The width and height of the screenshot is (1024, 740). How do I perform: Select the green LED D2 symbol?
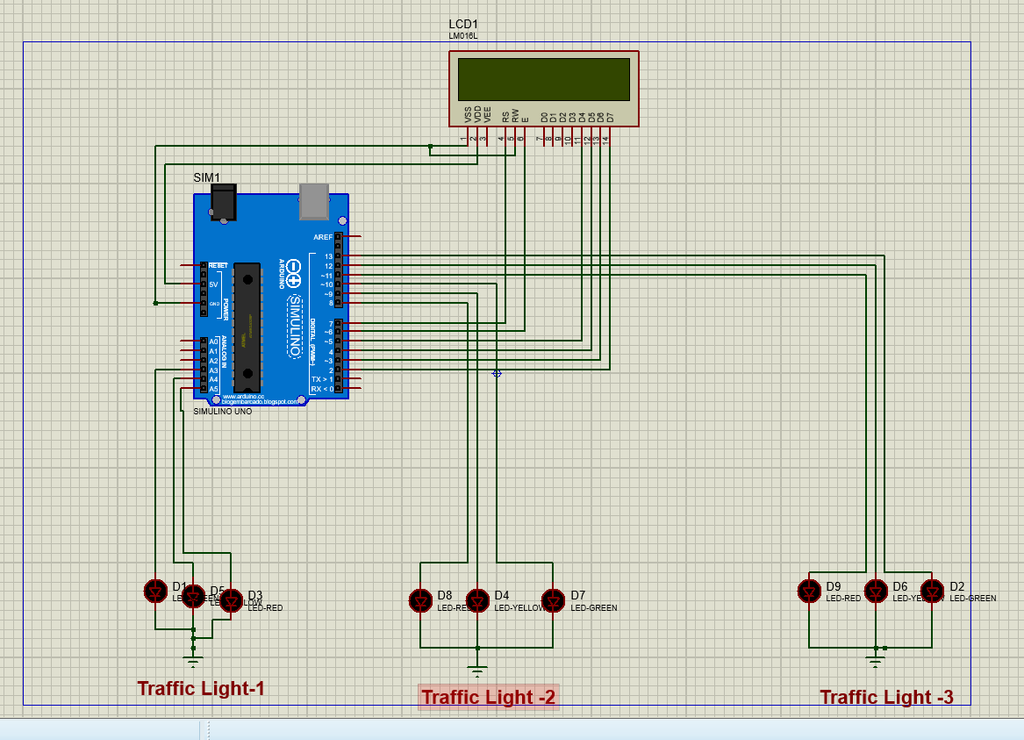[x=932, y=591]
